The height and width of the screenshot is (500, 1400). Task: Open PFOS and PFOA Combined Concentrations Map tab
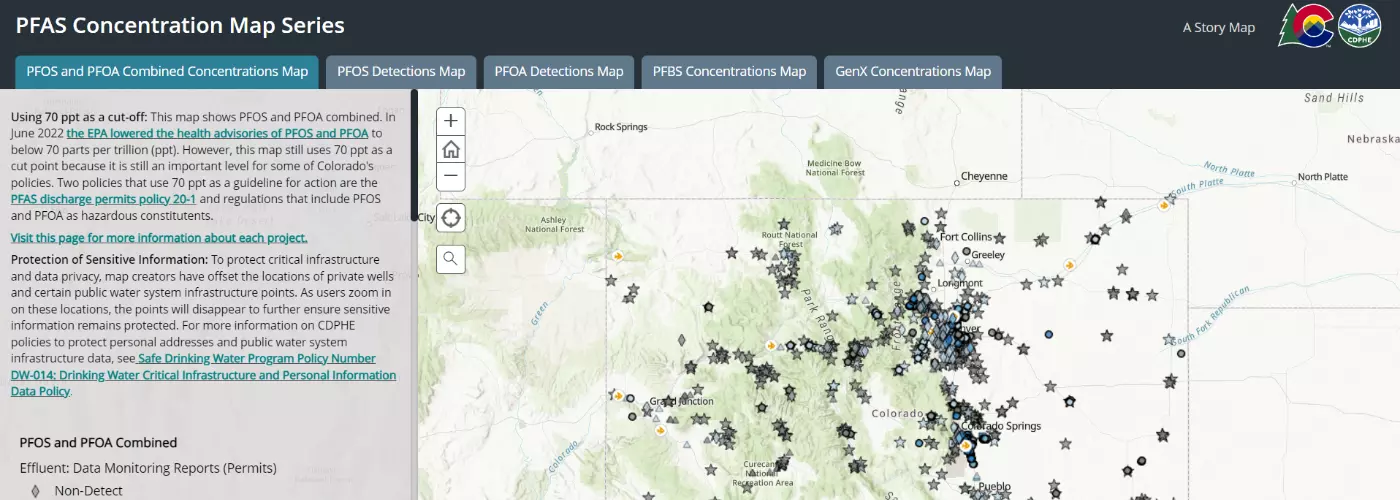(167, 72)
